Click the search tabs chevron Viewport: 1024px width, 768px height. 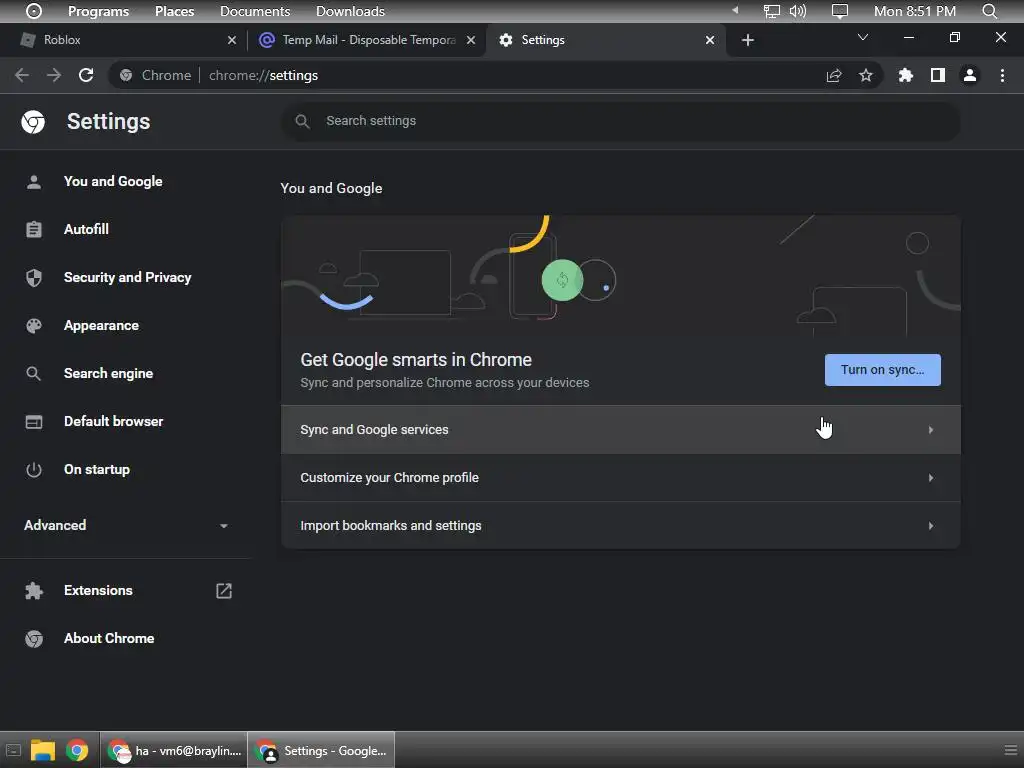(863, 37)
